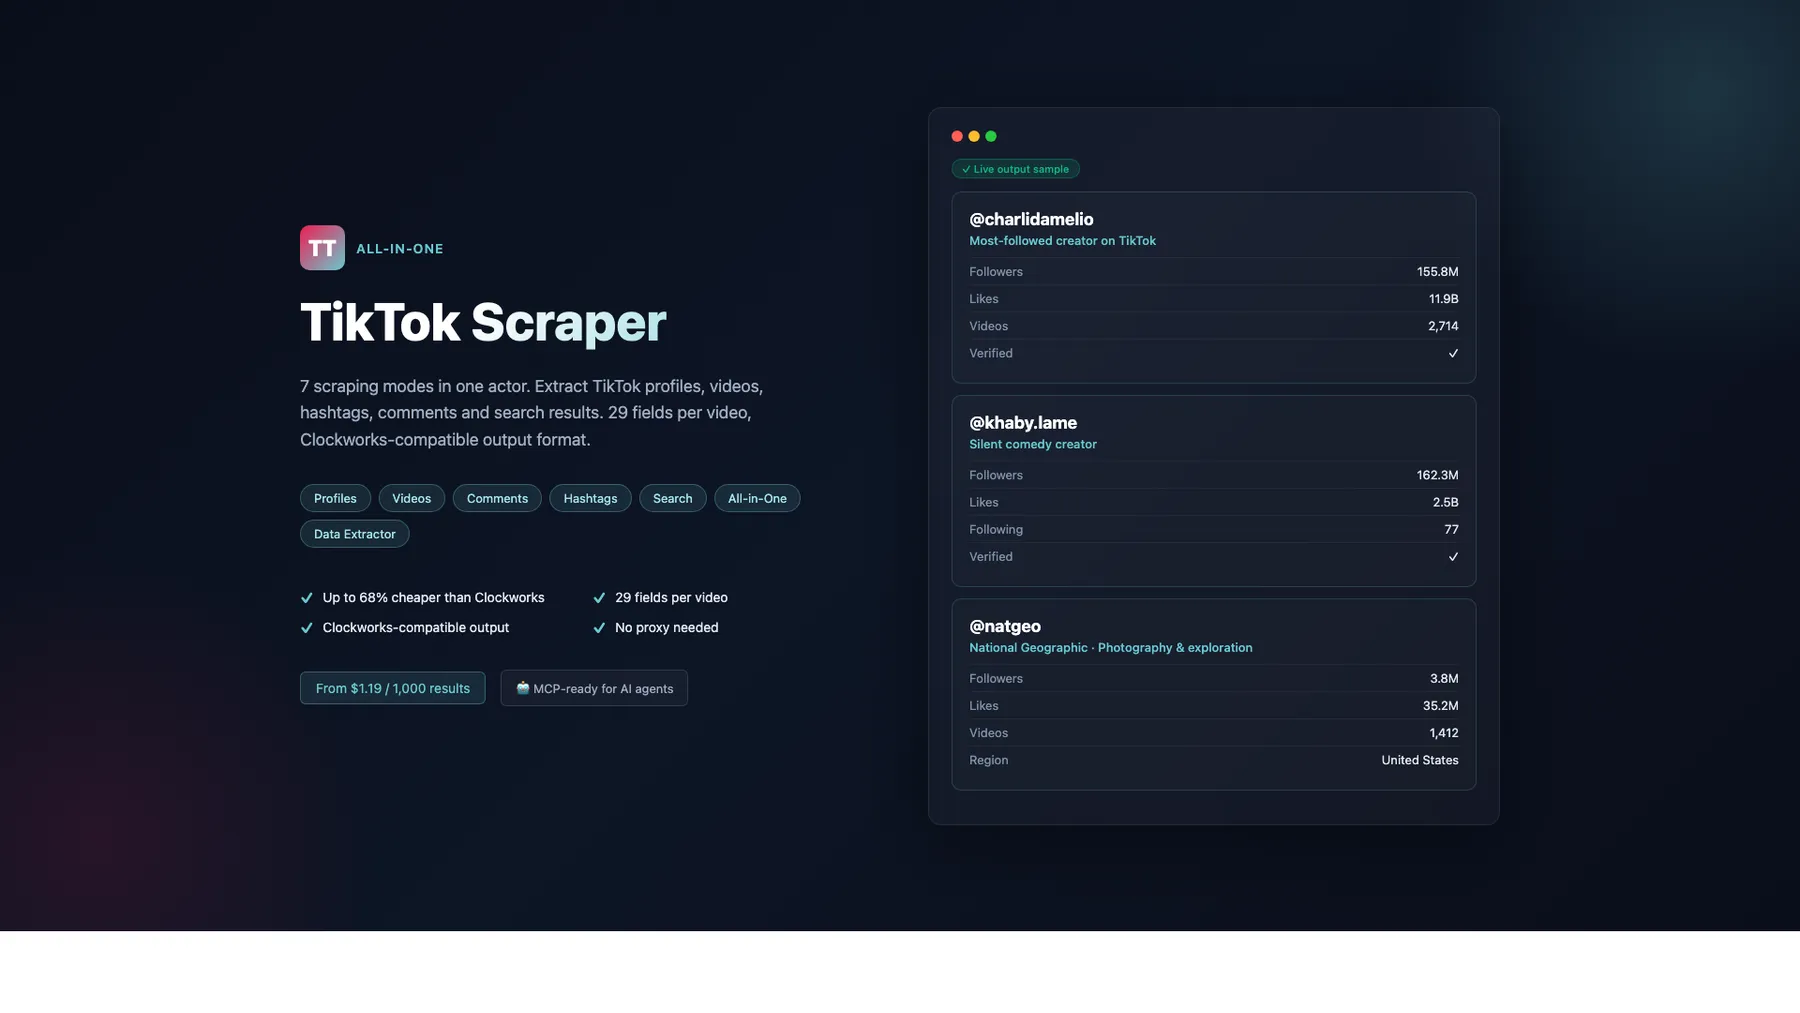Screen dimensions: 1800x1013
Task: Click MCP-ready for AI agents badge
Action: pyautogui.click(x=594, y=688)
